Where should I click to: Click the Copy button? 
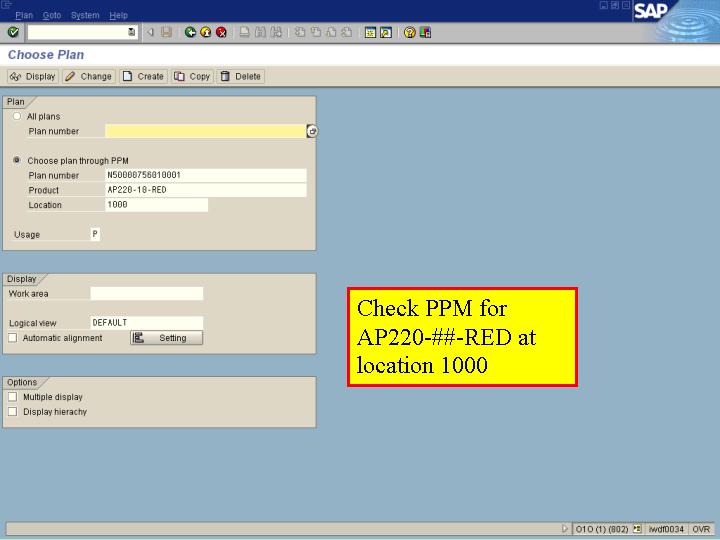[192, 76]
